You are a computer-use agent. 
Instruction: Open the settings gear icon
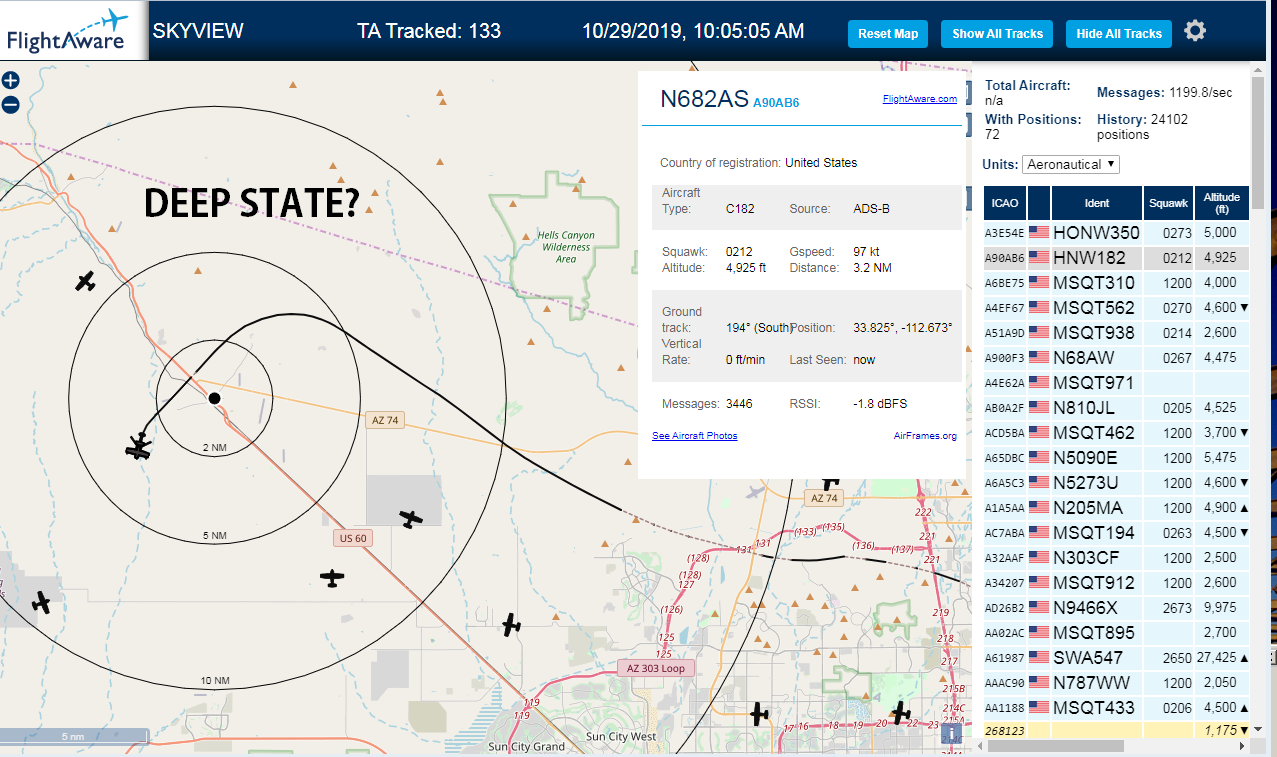[x=1195, y=31]
